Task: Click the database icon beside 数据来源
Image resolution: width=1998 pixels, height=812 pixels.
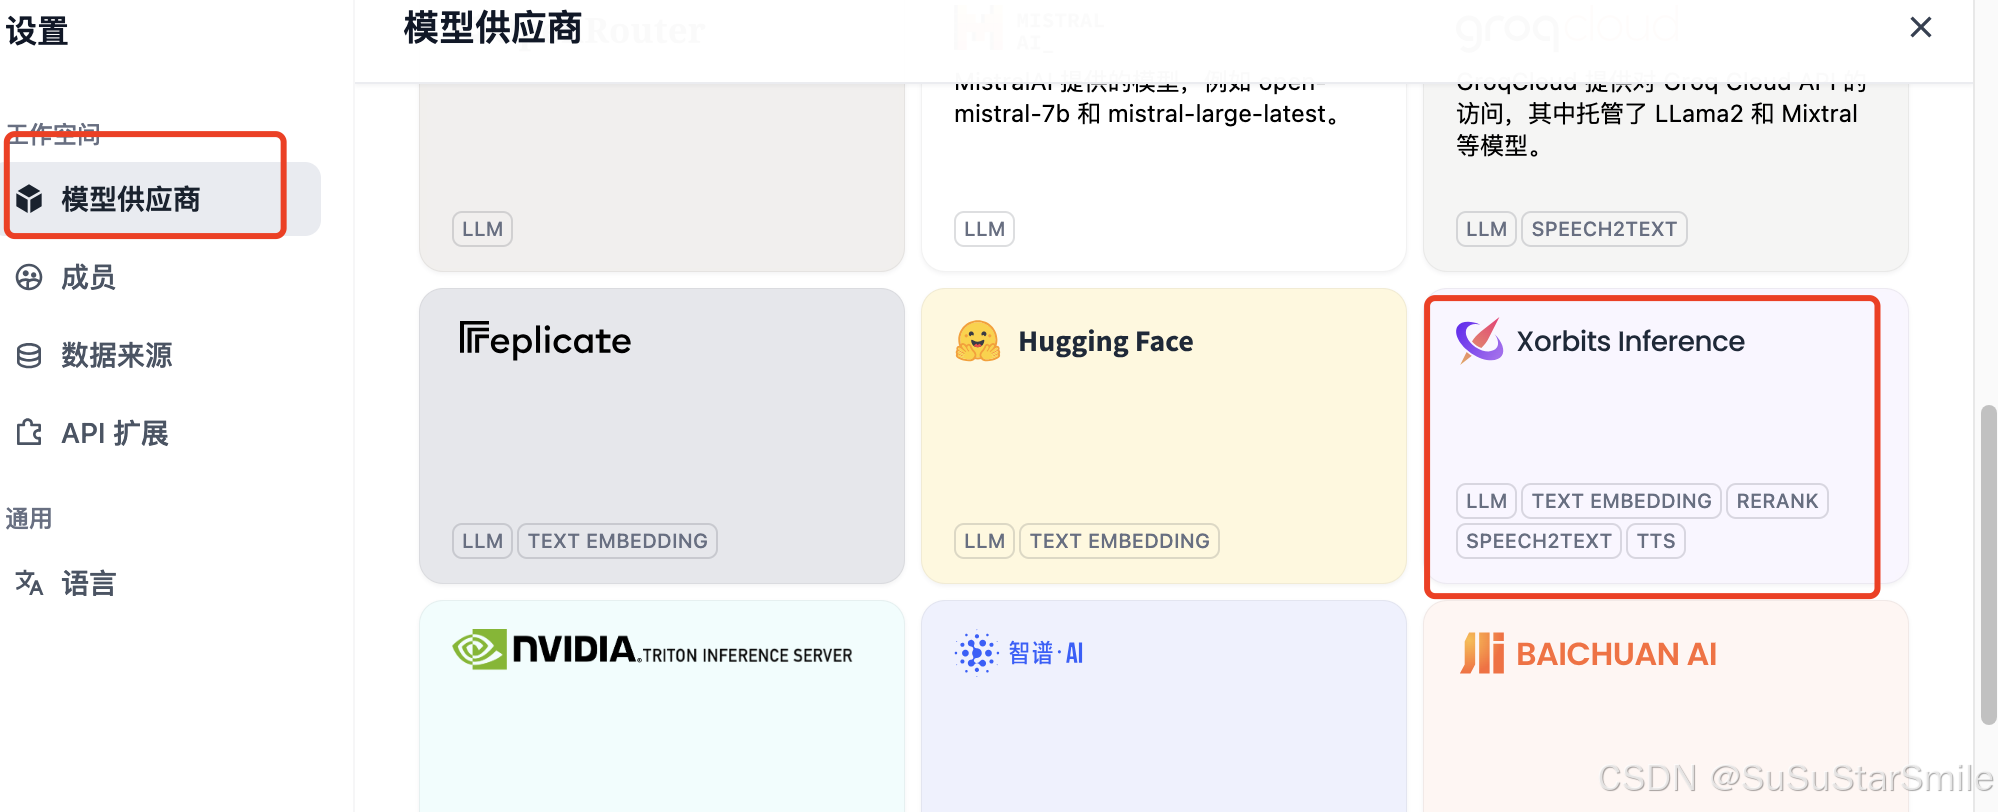Action: 30,355
